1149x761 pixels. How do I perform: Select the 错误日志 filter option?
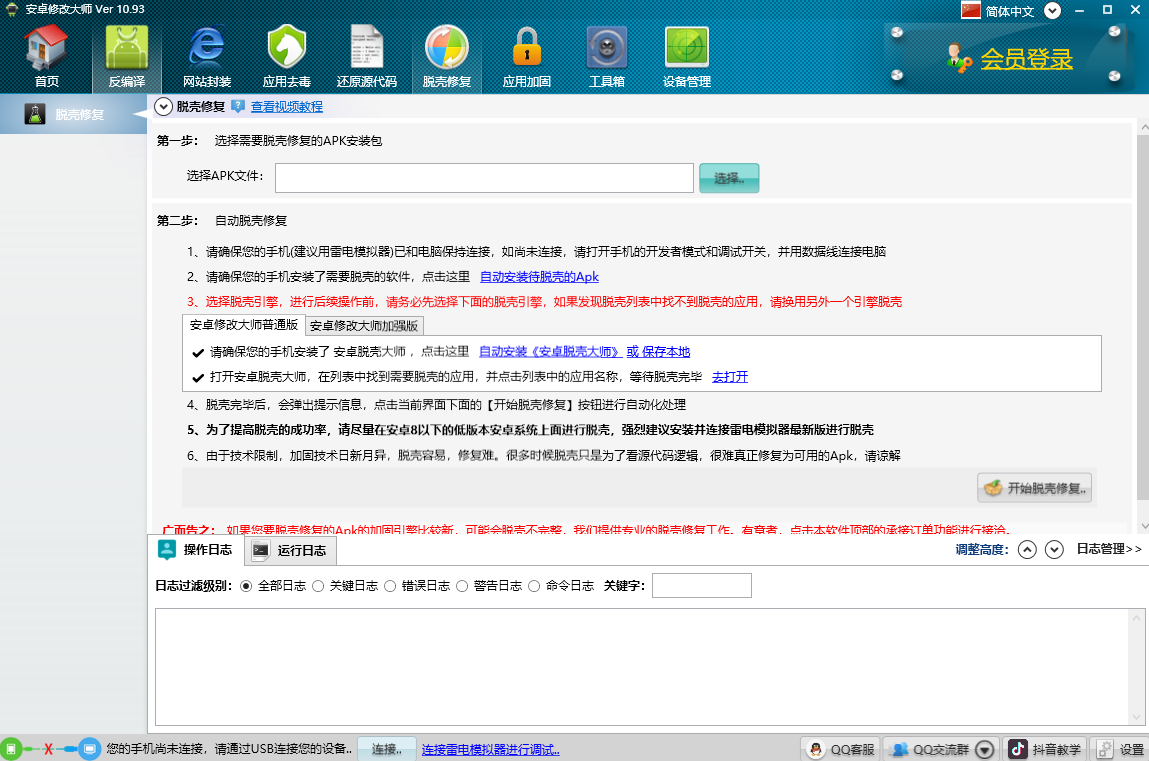[391, 586]
